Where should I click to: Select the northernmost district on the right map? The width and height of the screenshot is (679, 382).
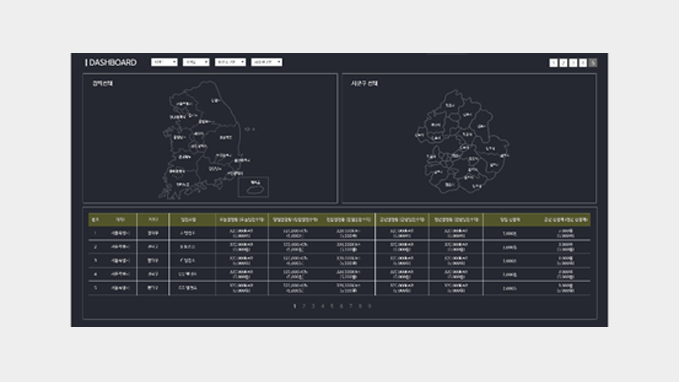pyautogui.click(x=450, y=105)
